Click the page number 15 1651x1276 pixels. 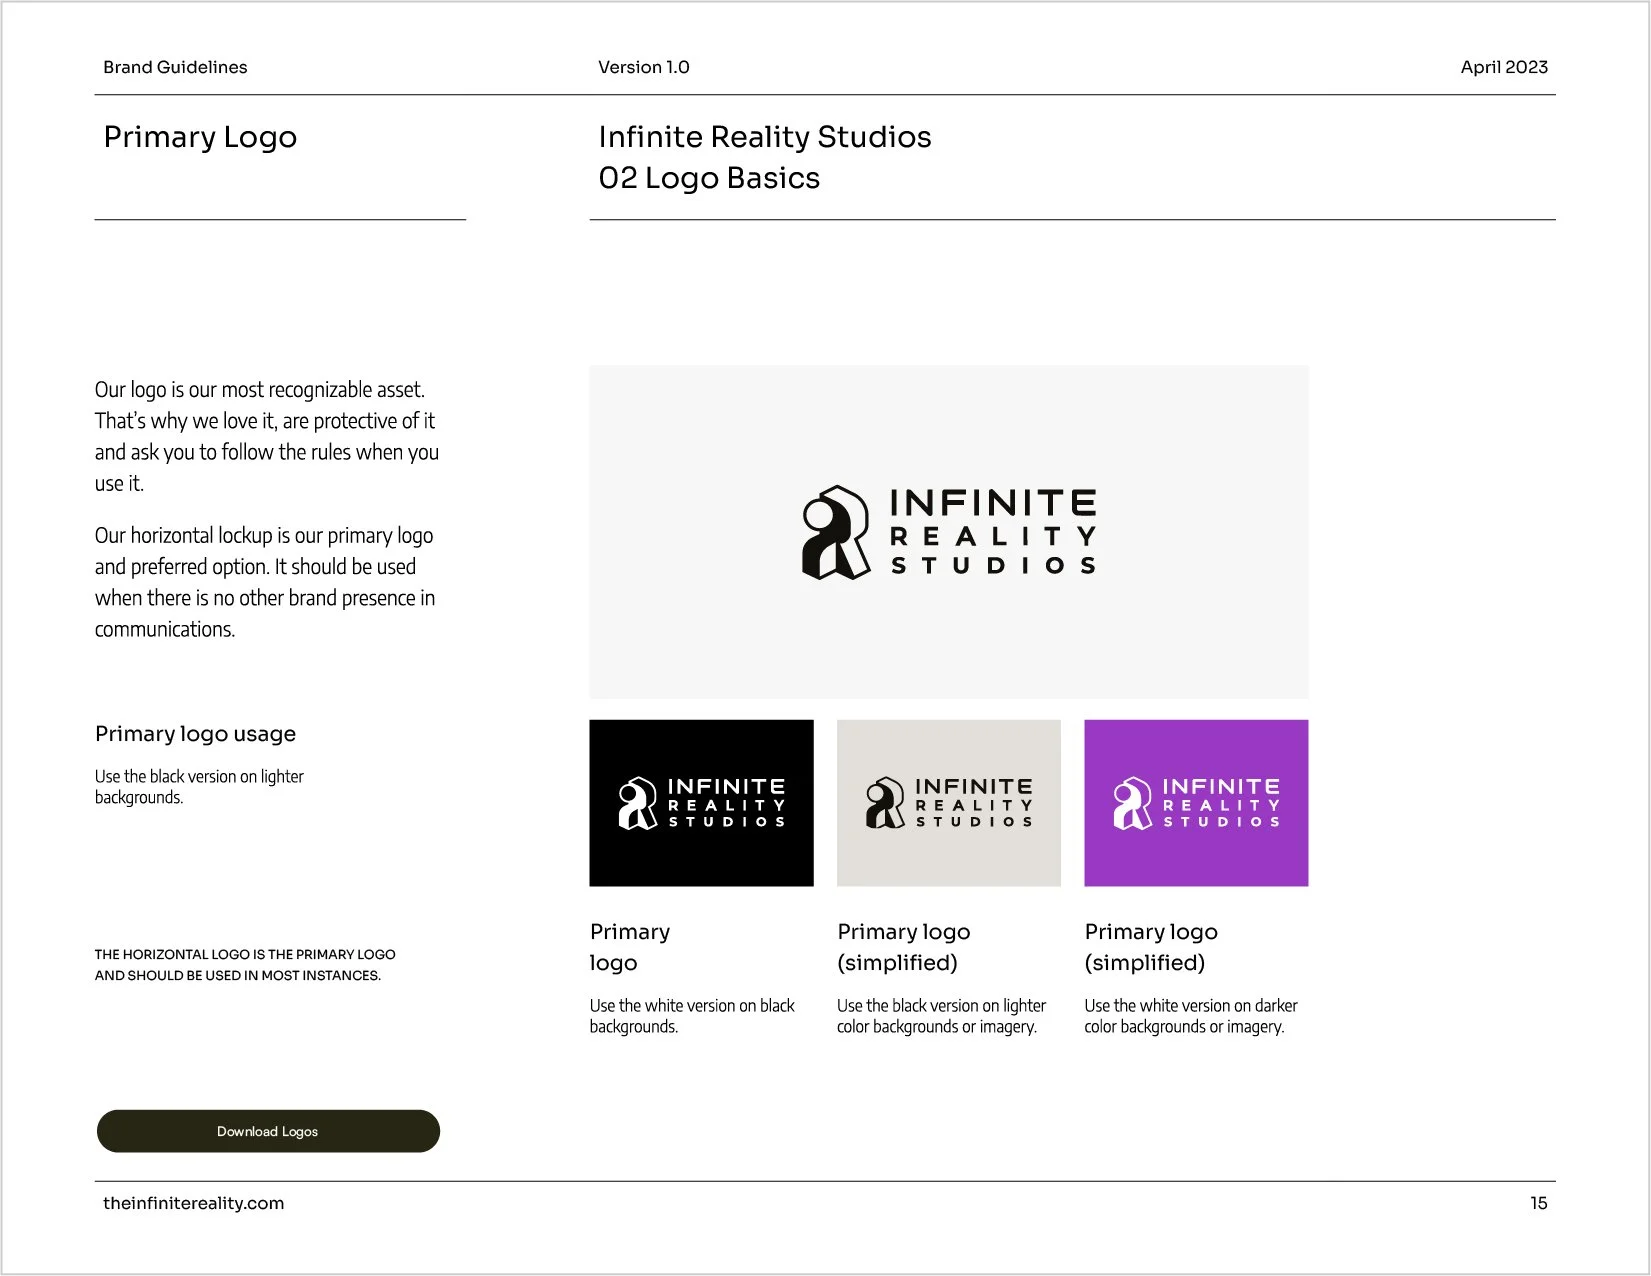1538,1203
